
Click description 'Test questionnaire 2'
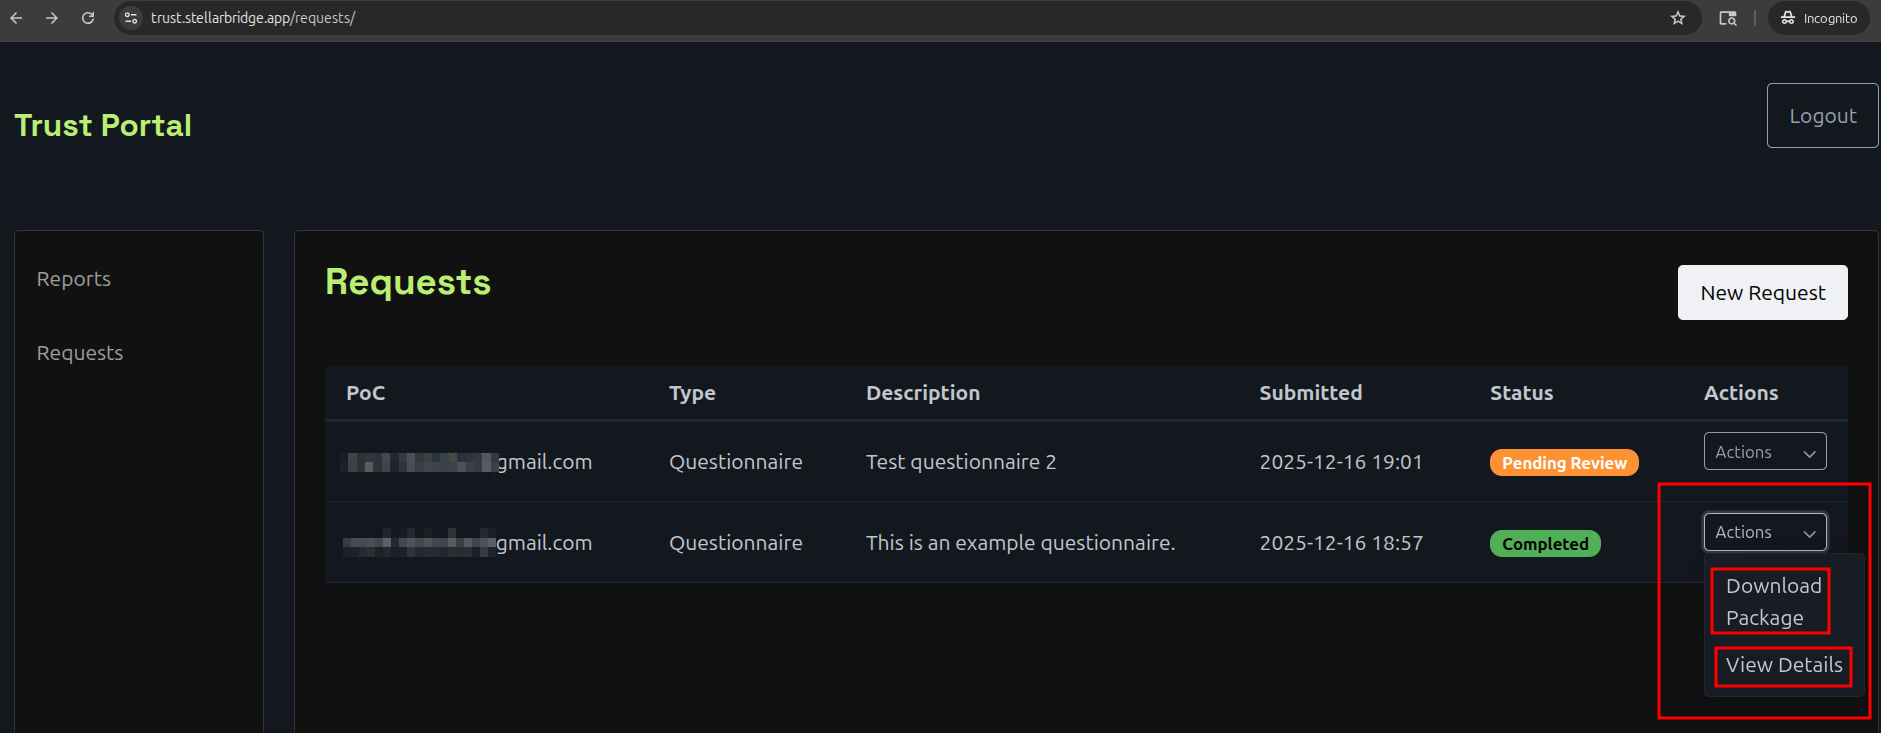point(961,462)
